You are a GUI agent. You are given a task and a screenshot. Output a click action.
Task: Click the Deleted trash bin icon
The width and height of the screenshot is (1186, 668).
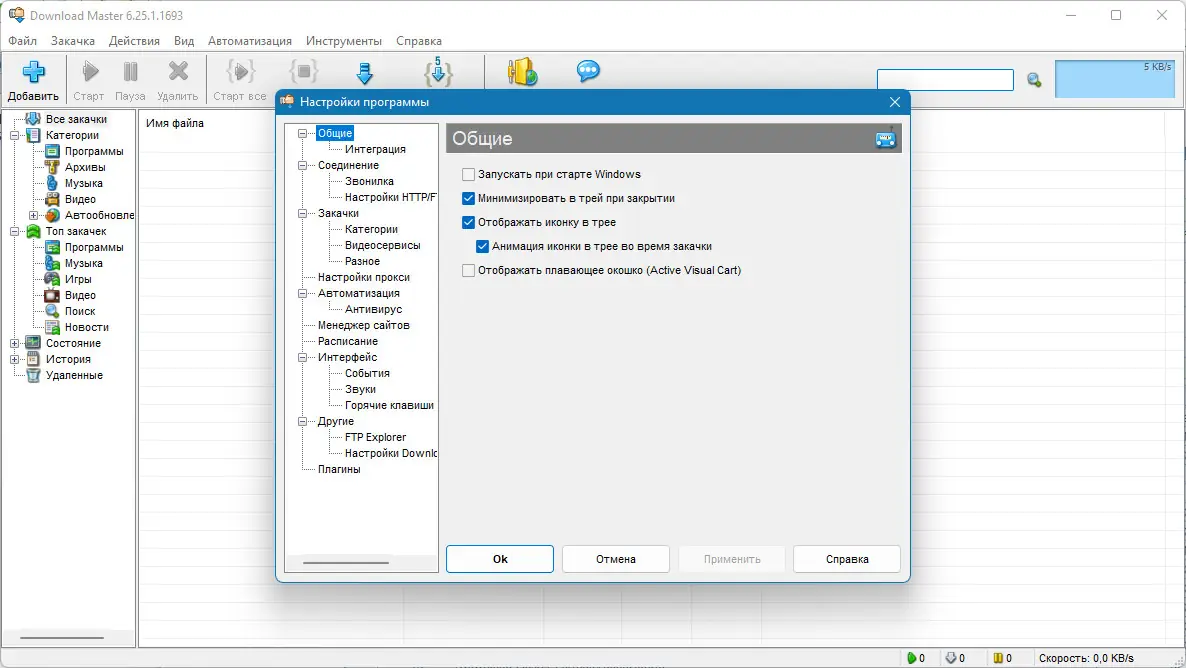pos(33,375)
